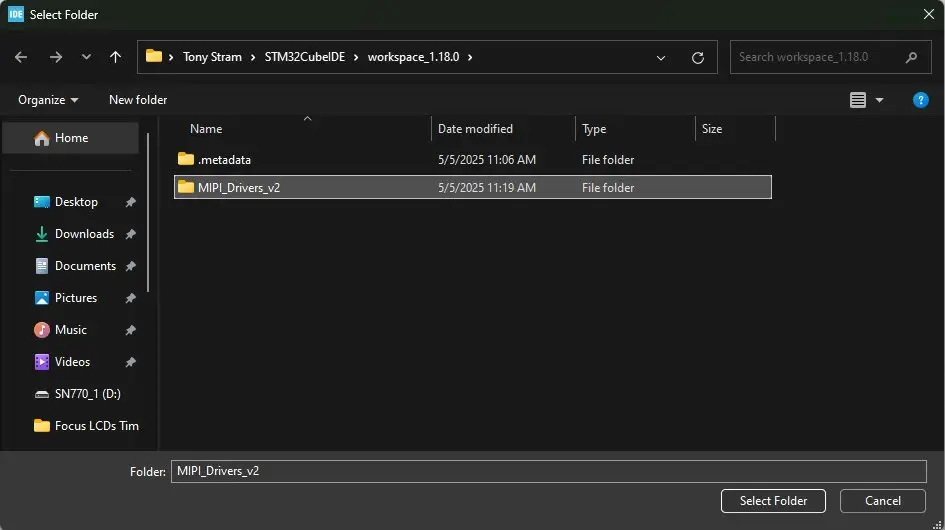
Task: Open the Downloads folder in sidebar
Action: [84, 234]
